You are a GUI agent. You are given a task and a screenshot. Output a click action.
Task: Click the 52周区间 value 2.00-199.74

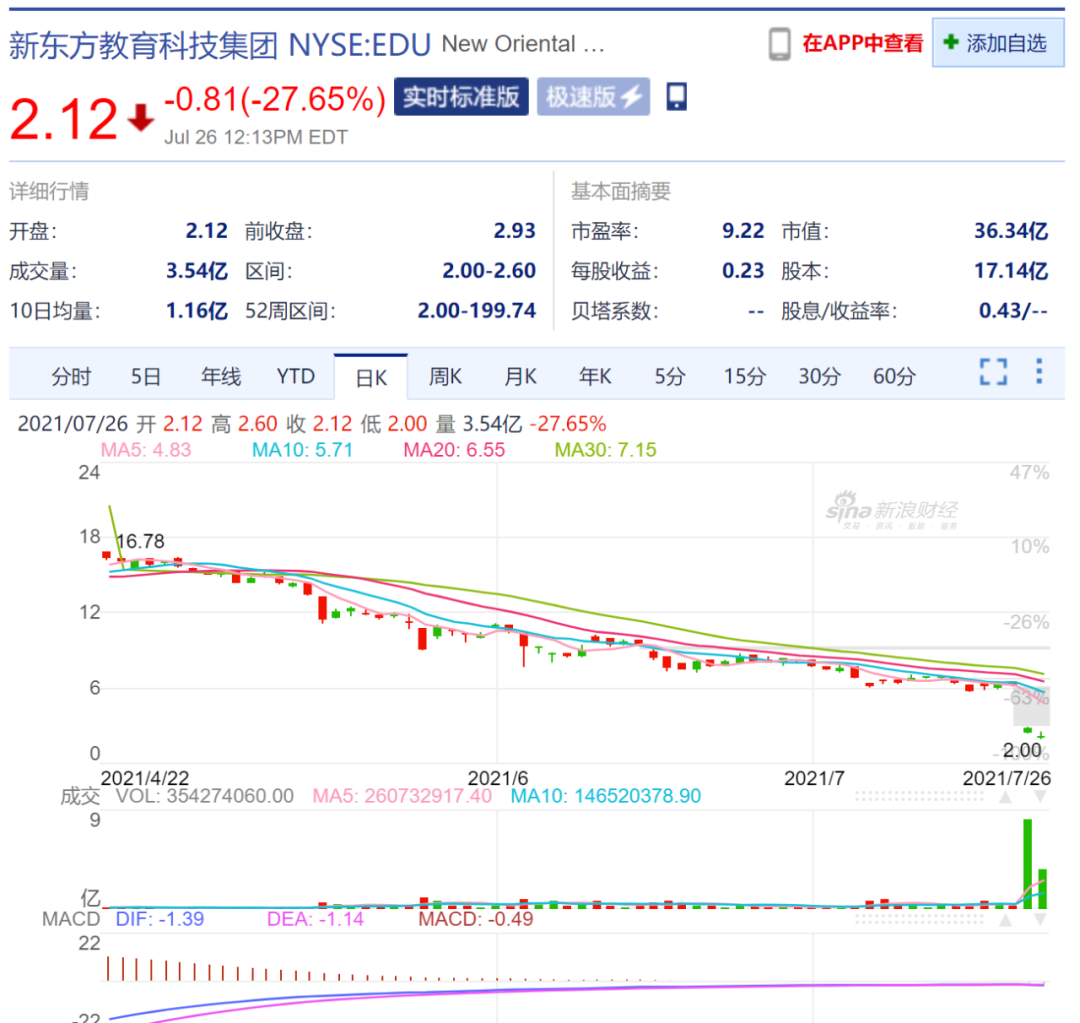click(x=477, y=311)
